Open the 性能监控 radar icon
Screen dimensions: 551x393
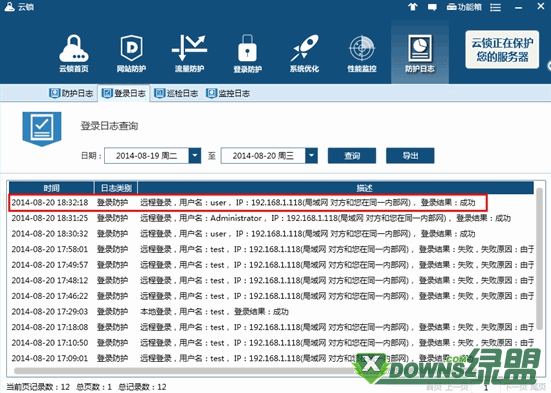pyautogui.click(x=362, y=53)
